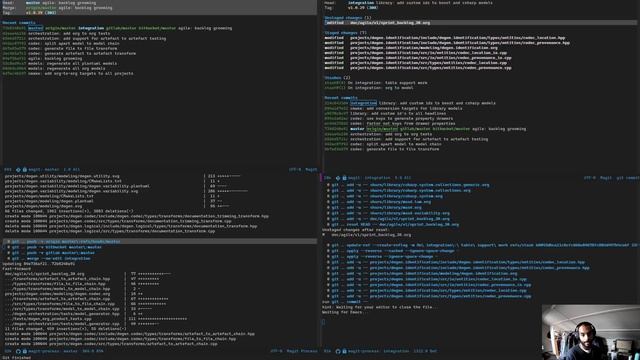Click UTF-8 encoding indicator in magit: master modeline
This screenshot has height=360, width=640.
tap(295, 169)
